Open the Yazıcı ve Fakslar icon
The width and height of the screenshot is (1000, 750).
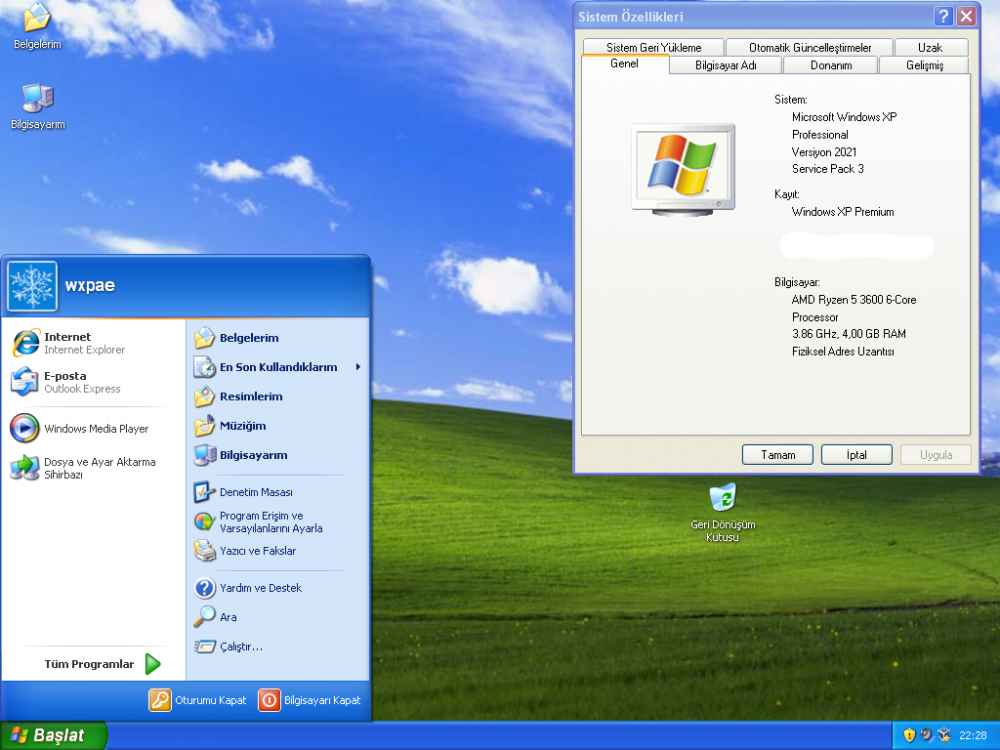[205, 551]
